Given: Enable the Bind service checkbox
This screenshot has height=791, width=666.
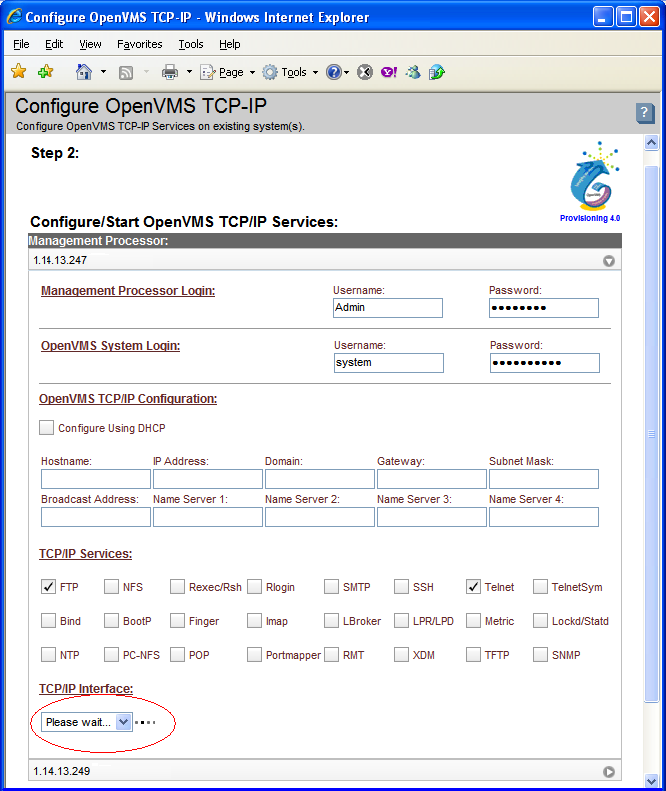Looking at the screenshot, I should tap(48, 620).
